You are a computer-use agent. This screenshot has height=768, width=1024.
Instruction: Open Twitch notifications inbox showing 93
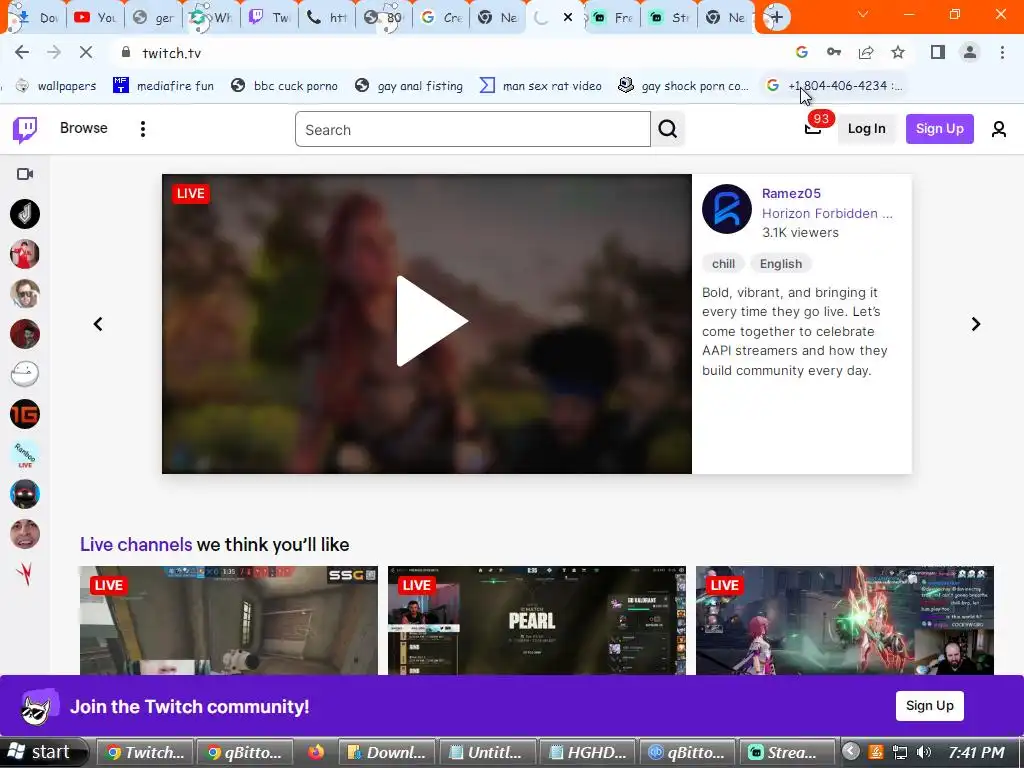(x=813, y=127)
